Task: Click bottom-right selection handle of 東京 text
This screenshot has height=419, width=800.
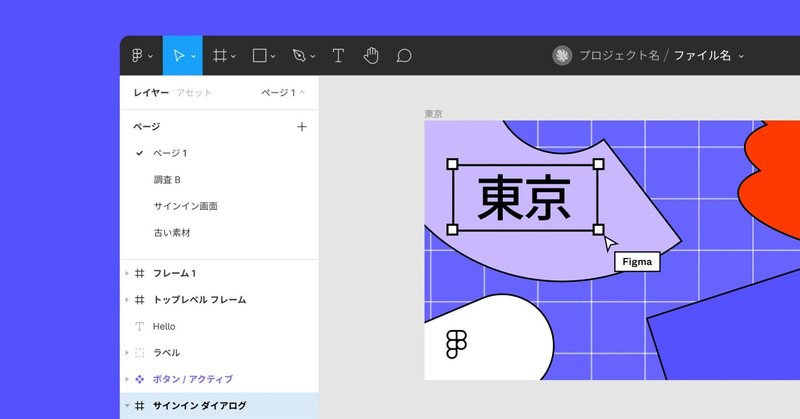Action: click(598, 230)
